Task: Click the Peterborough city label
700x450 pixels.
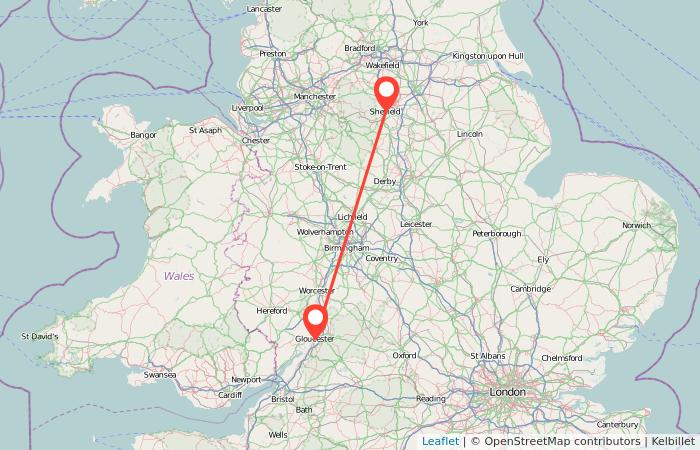Action: (497, 233)
